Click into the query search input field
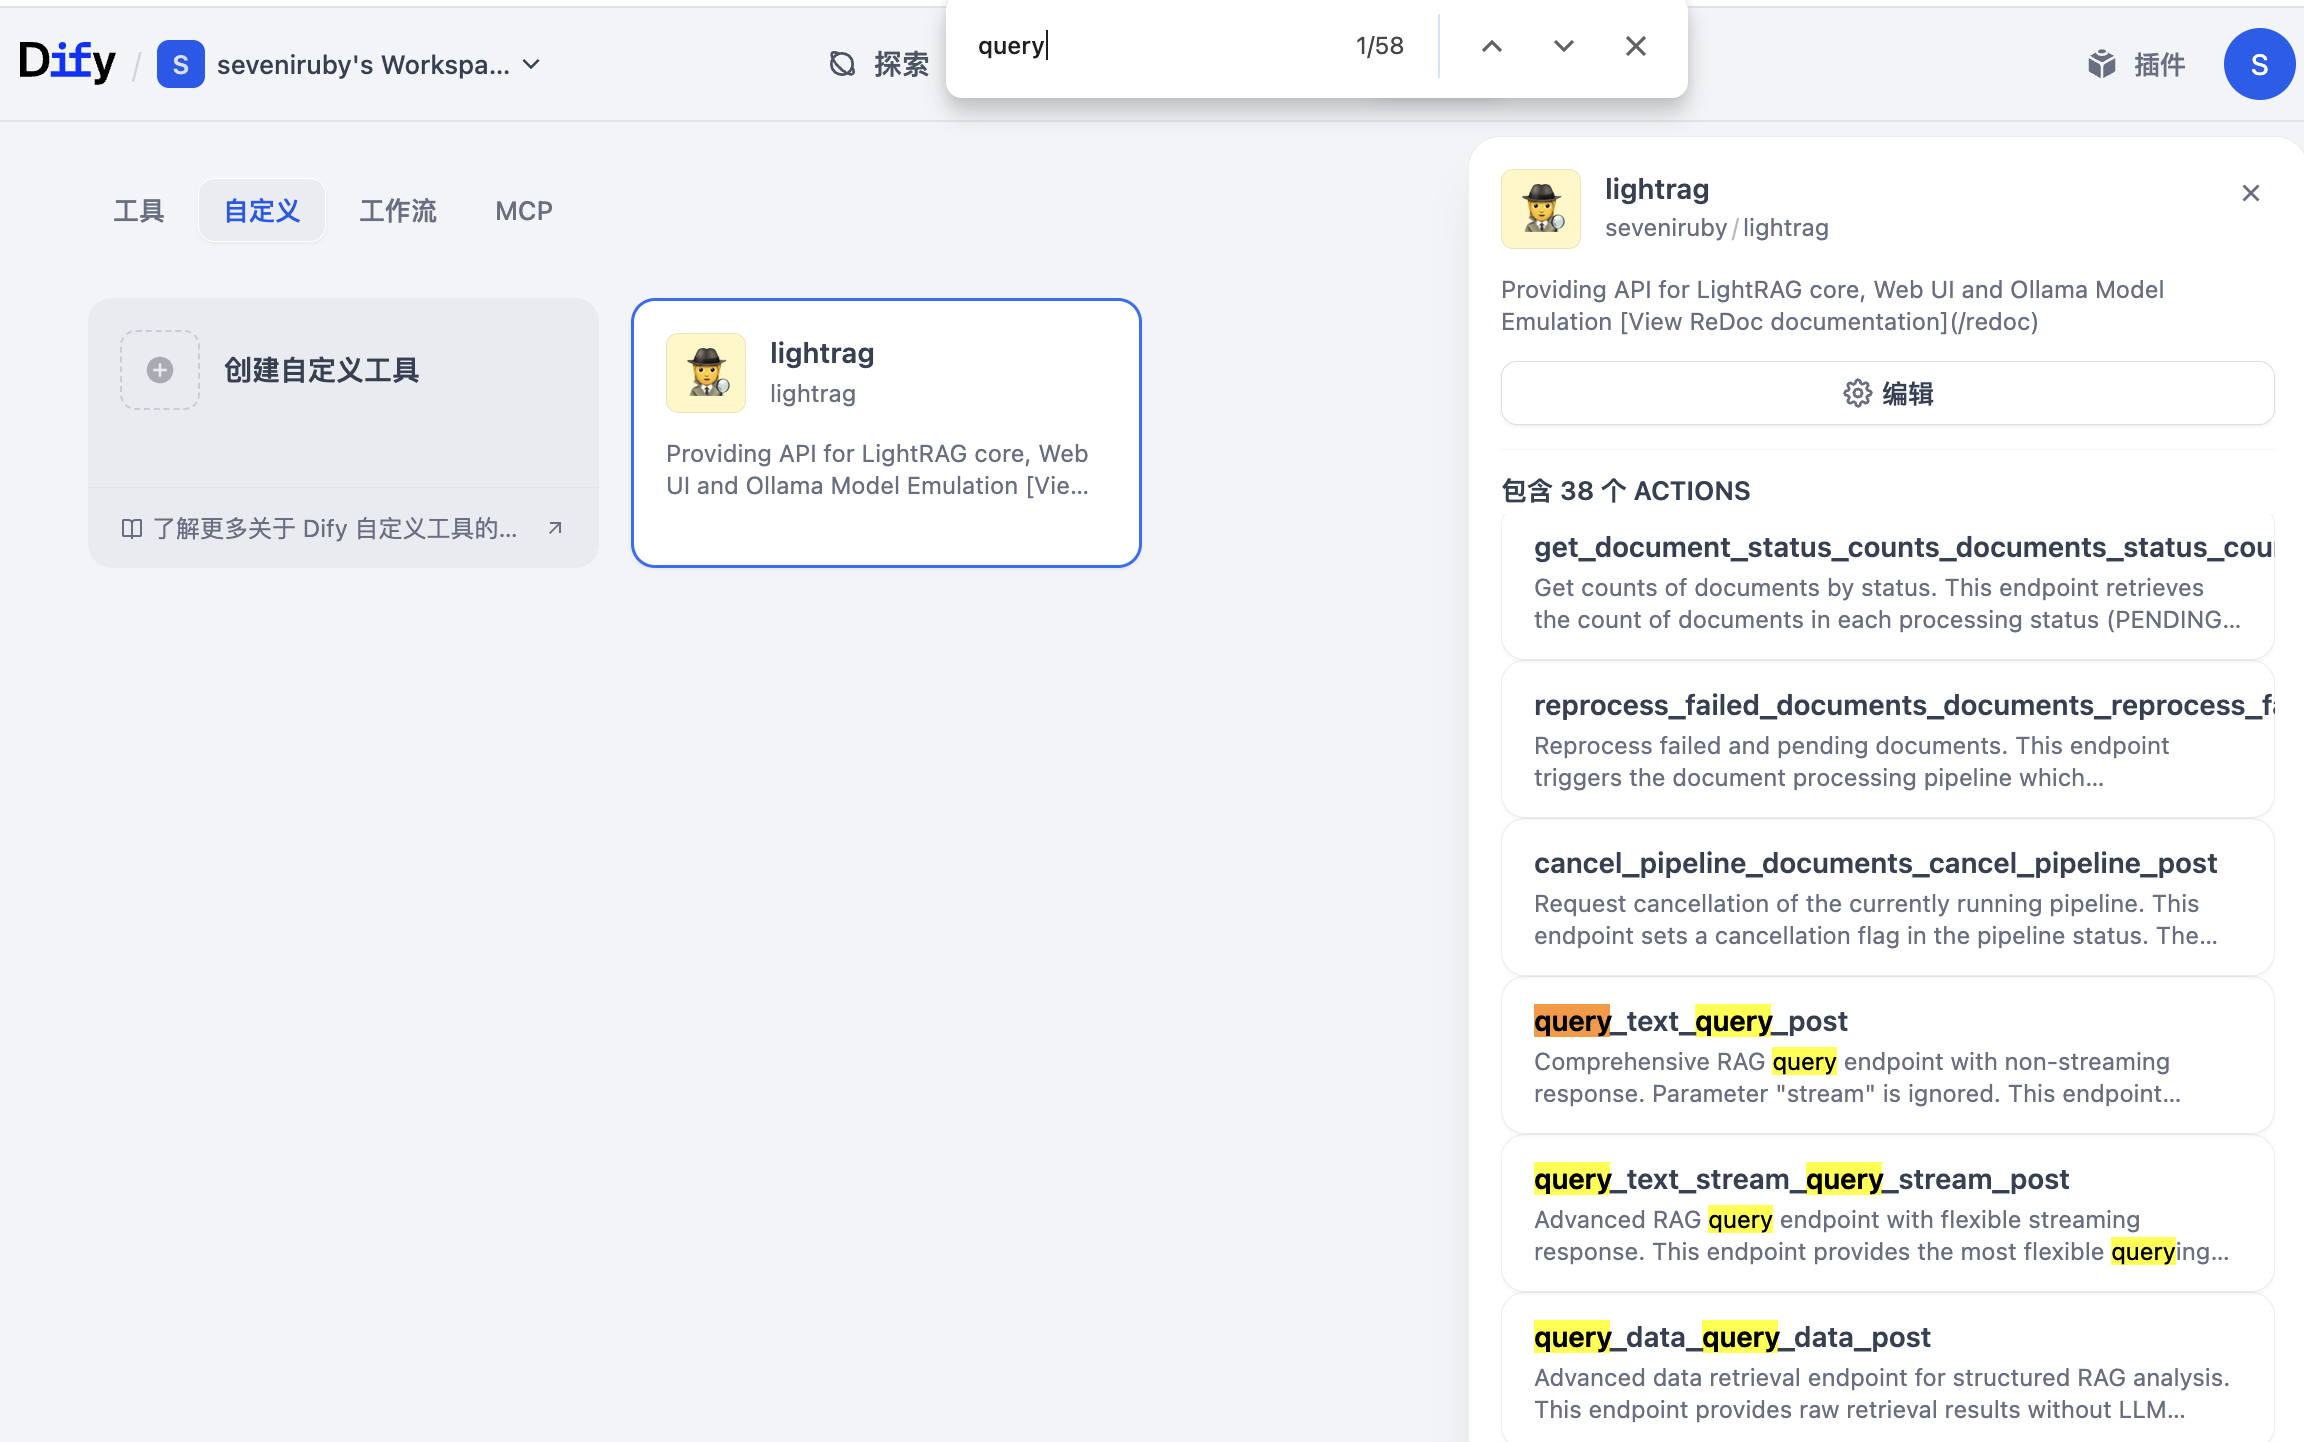The height and width of the screenshot is (1442, 2304). [x=1150, y=46]
